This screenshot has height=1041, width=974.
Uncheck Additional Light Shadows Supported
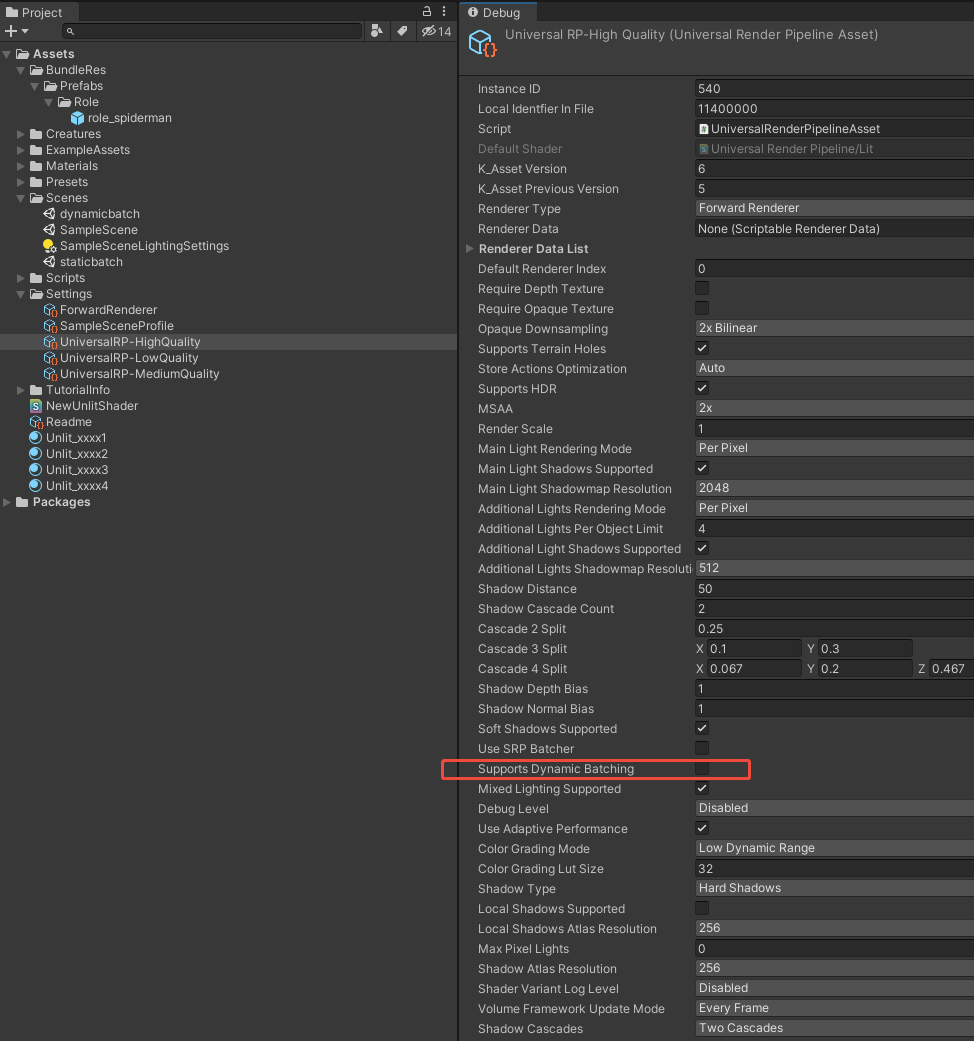702,548
